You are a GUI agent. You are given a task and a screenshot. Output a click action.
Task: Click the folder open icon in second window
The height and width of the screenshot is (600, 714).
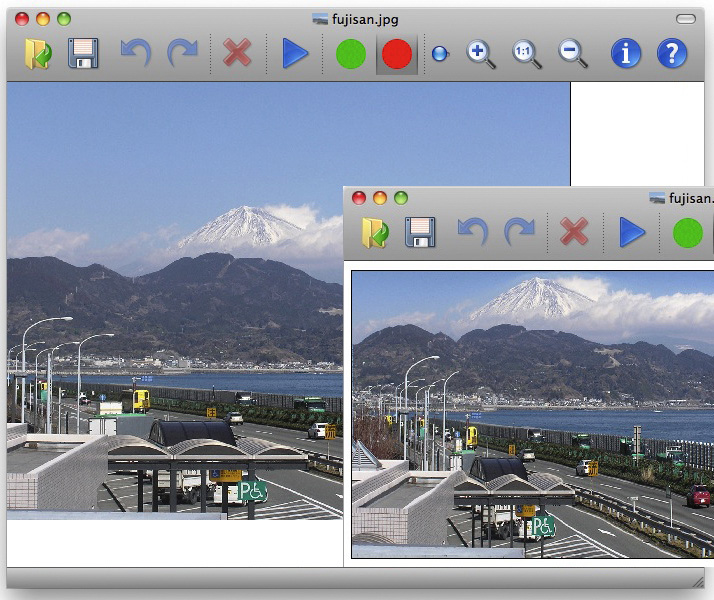pos(375,233)
